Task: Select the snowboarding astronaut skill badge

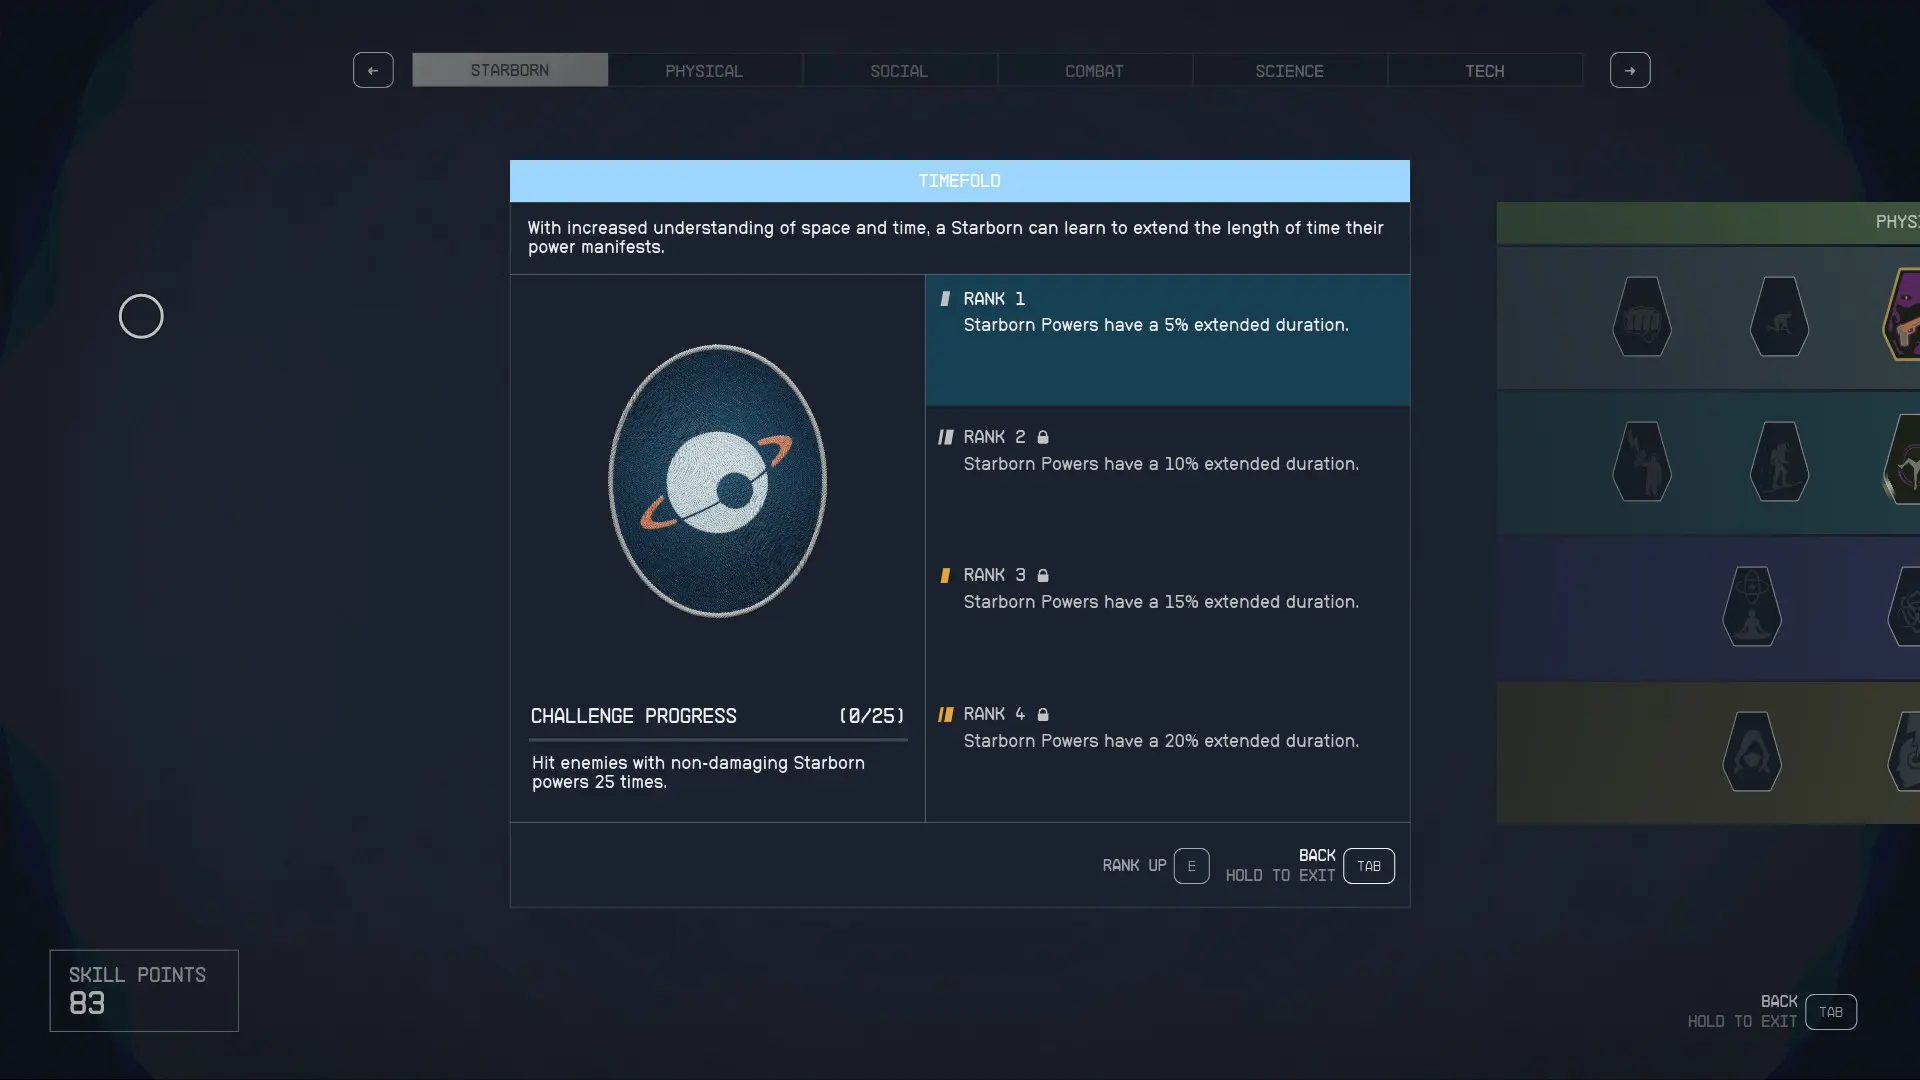Action: pos(1779,462)
